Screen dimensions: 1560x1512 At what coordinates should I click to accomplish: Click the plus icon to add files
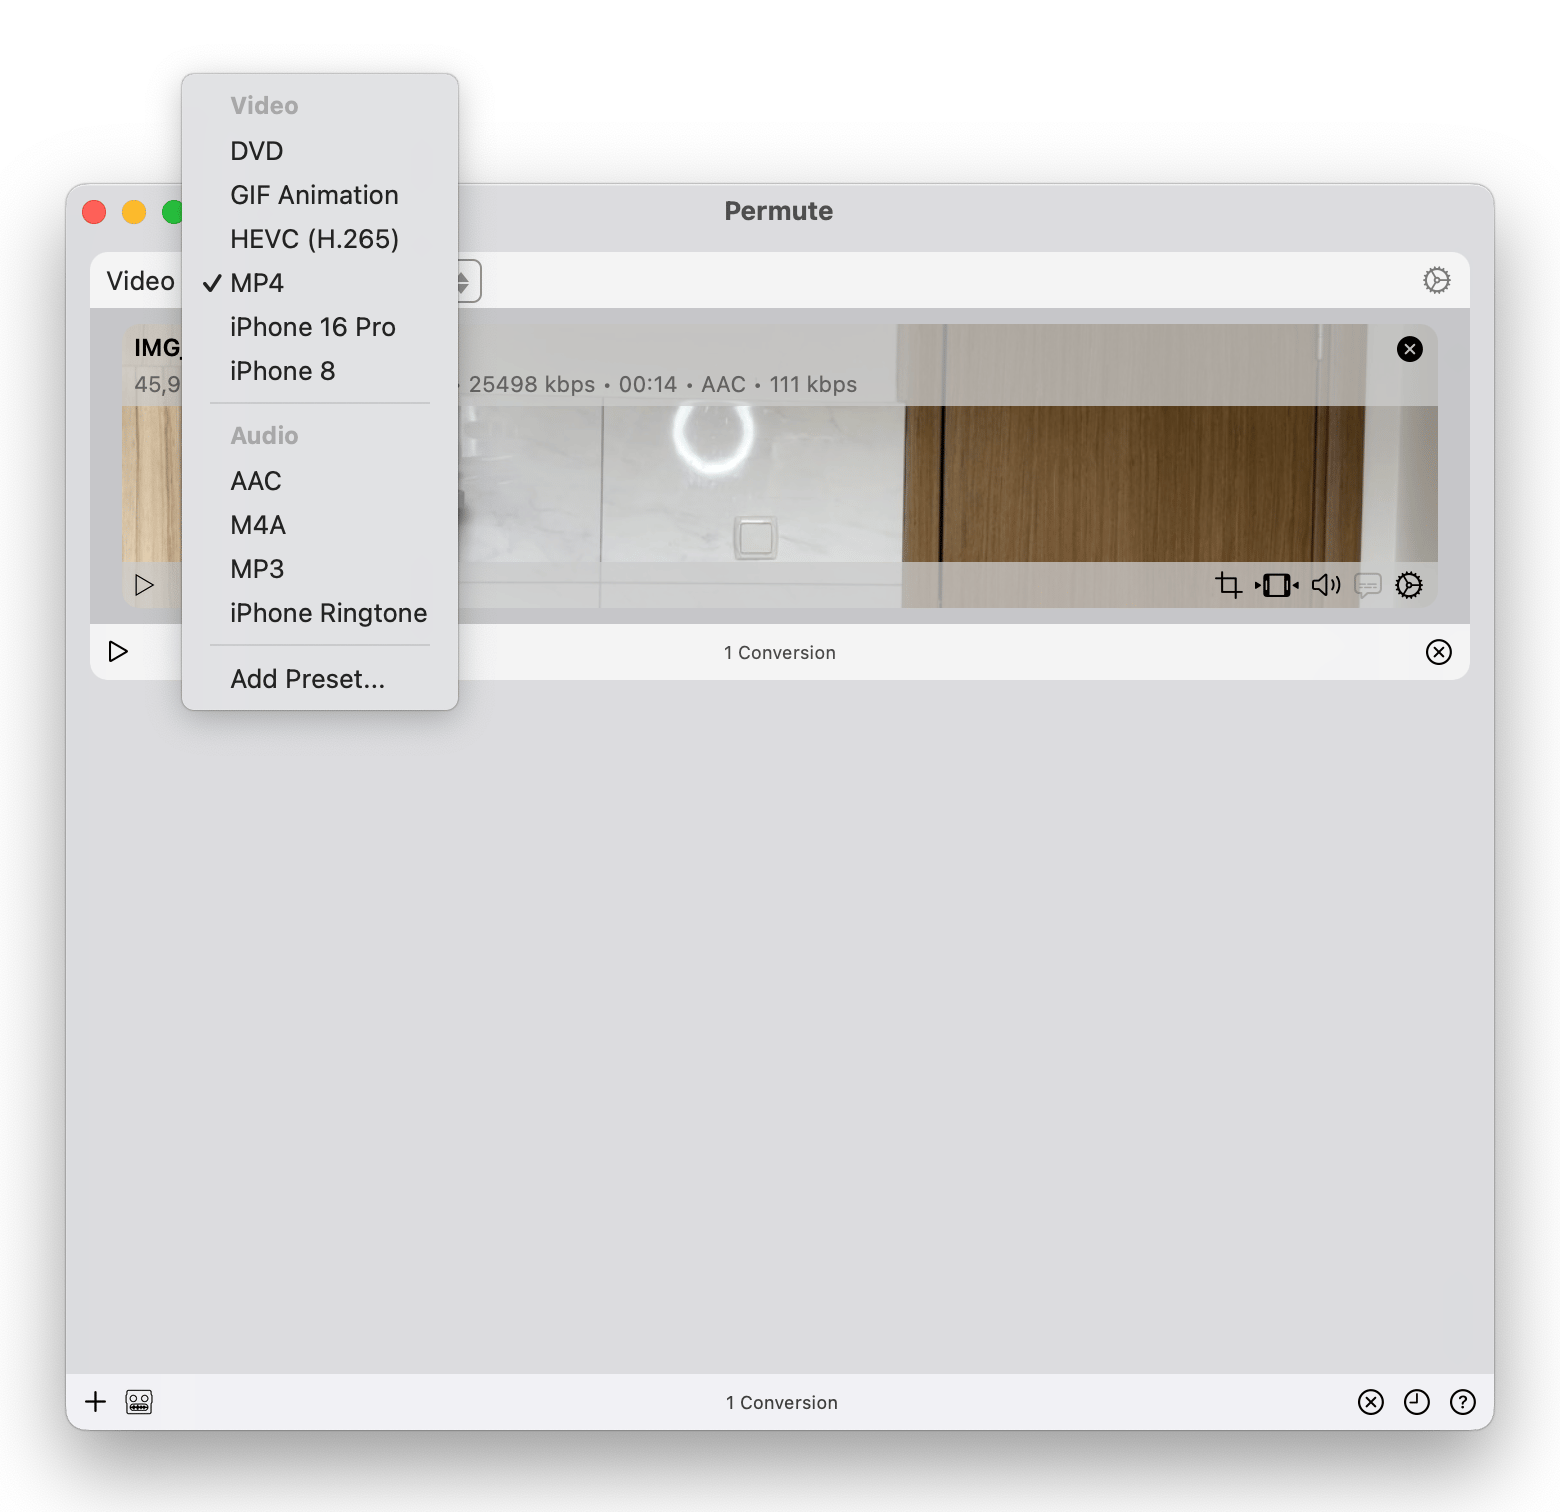pyautogui.click(x=95, y=1402)
